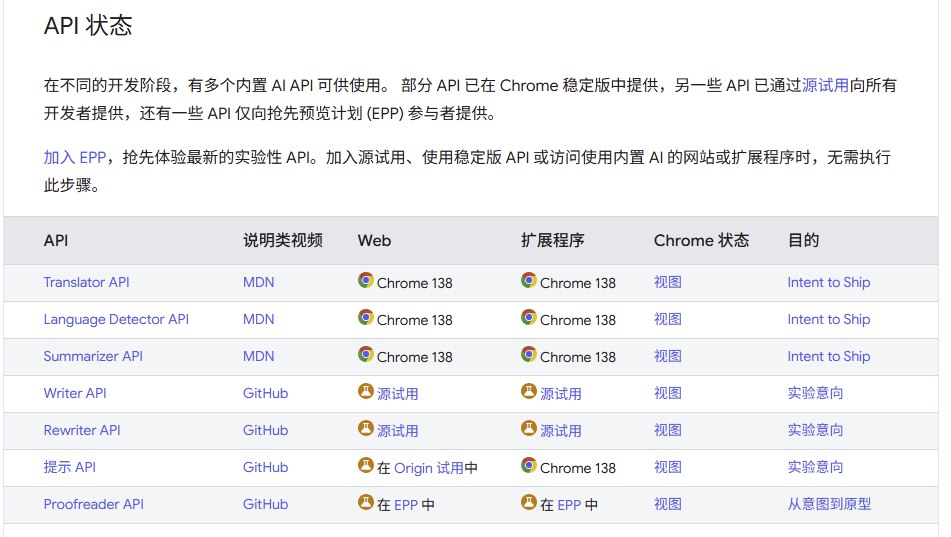The height and width of the screenshot is (537, 951).
Task: Open the Proofreader API link
Action: point(93,504)
